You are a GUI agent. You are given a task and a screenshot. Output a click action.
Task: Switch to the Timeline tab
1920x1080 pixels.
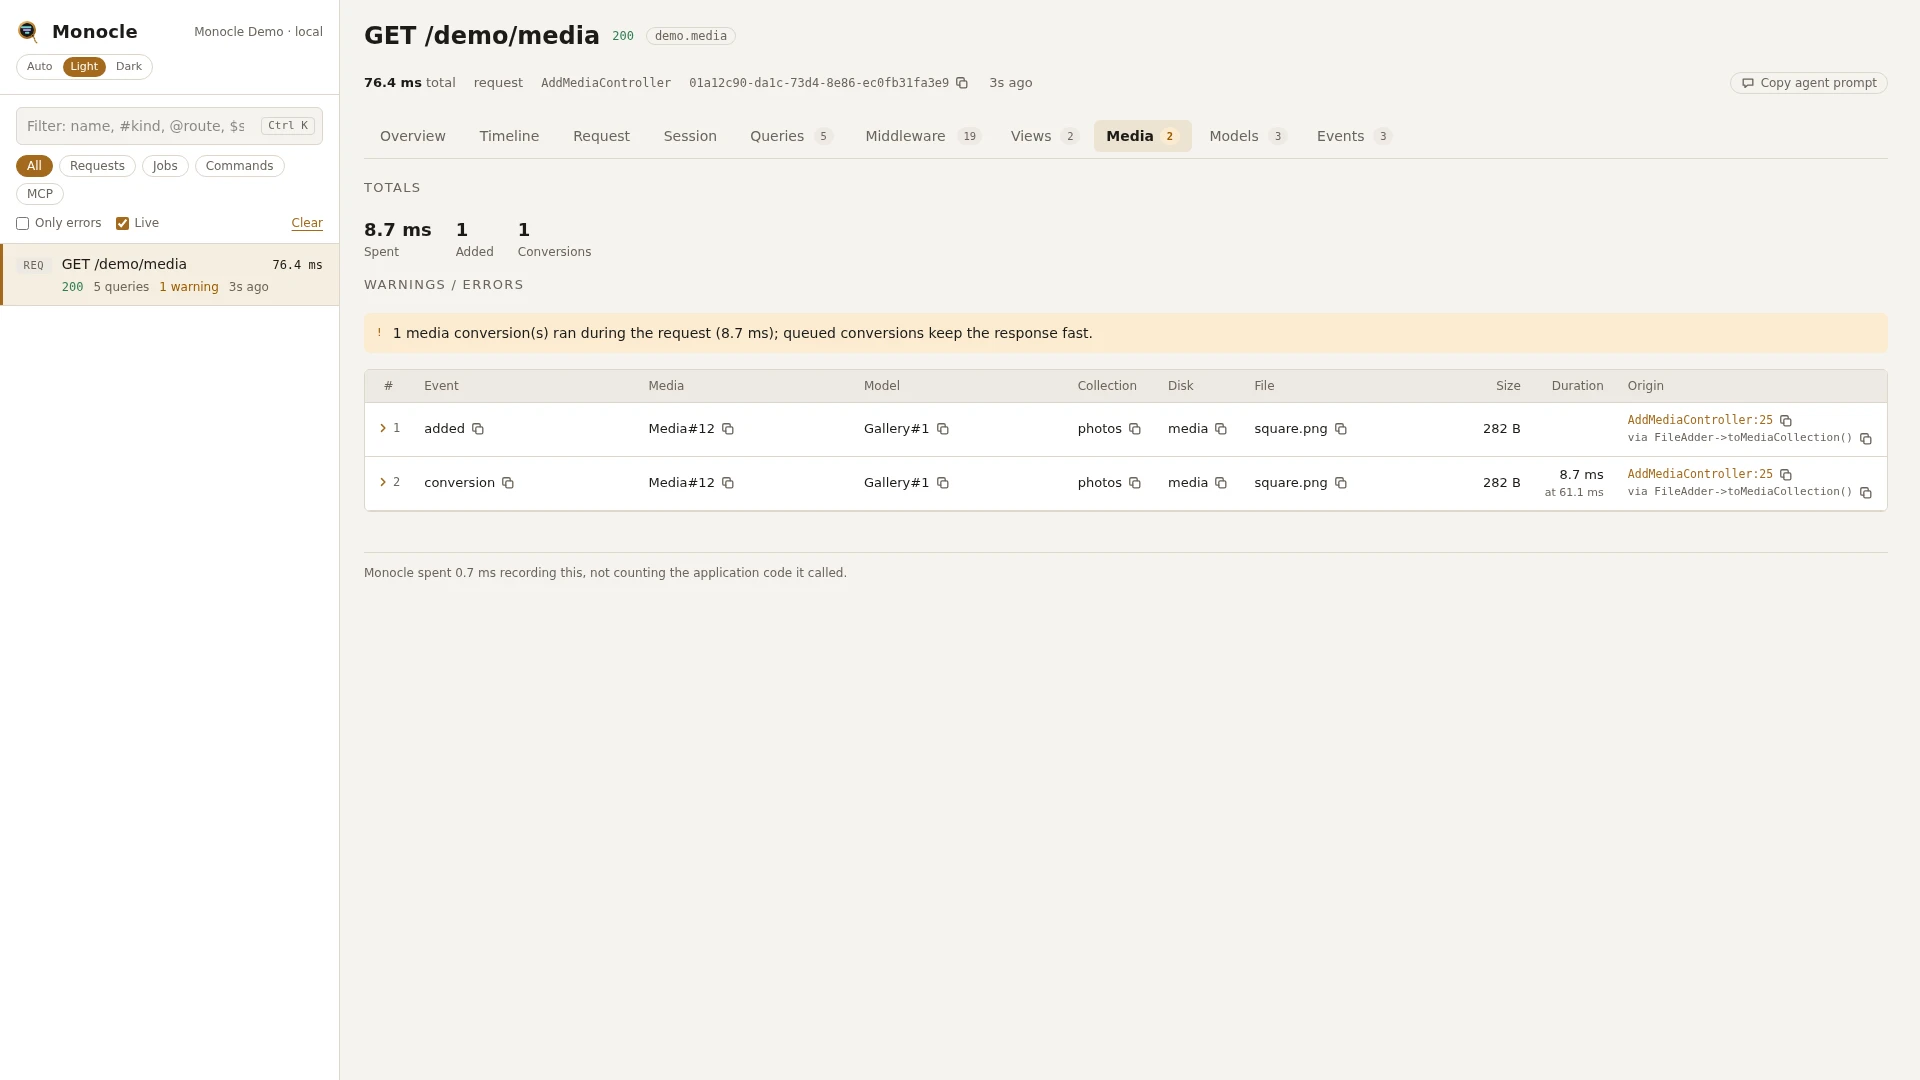pyautogui.click(x=509, y=136)
